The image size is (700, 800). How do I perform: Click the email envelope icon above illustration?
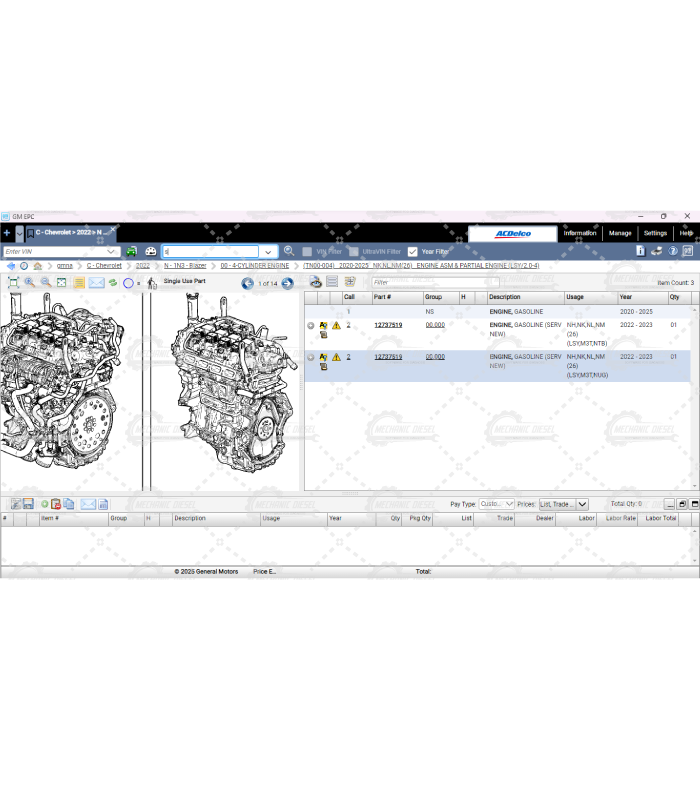pyautogui.click(x=96, y=283)
